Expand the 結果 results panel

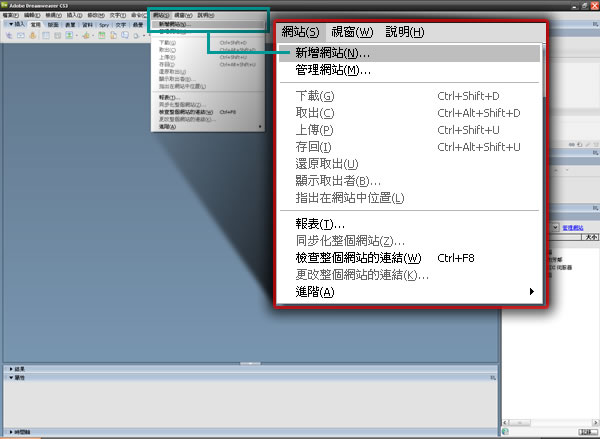(11, 369)
